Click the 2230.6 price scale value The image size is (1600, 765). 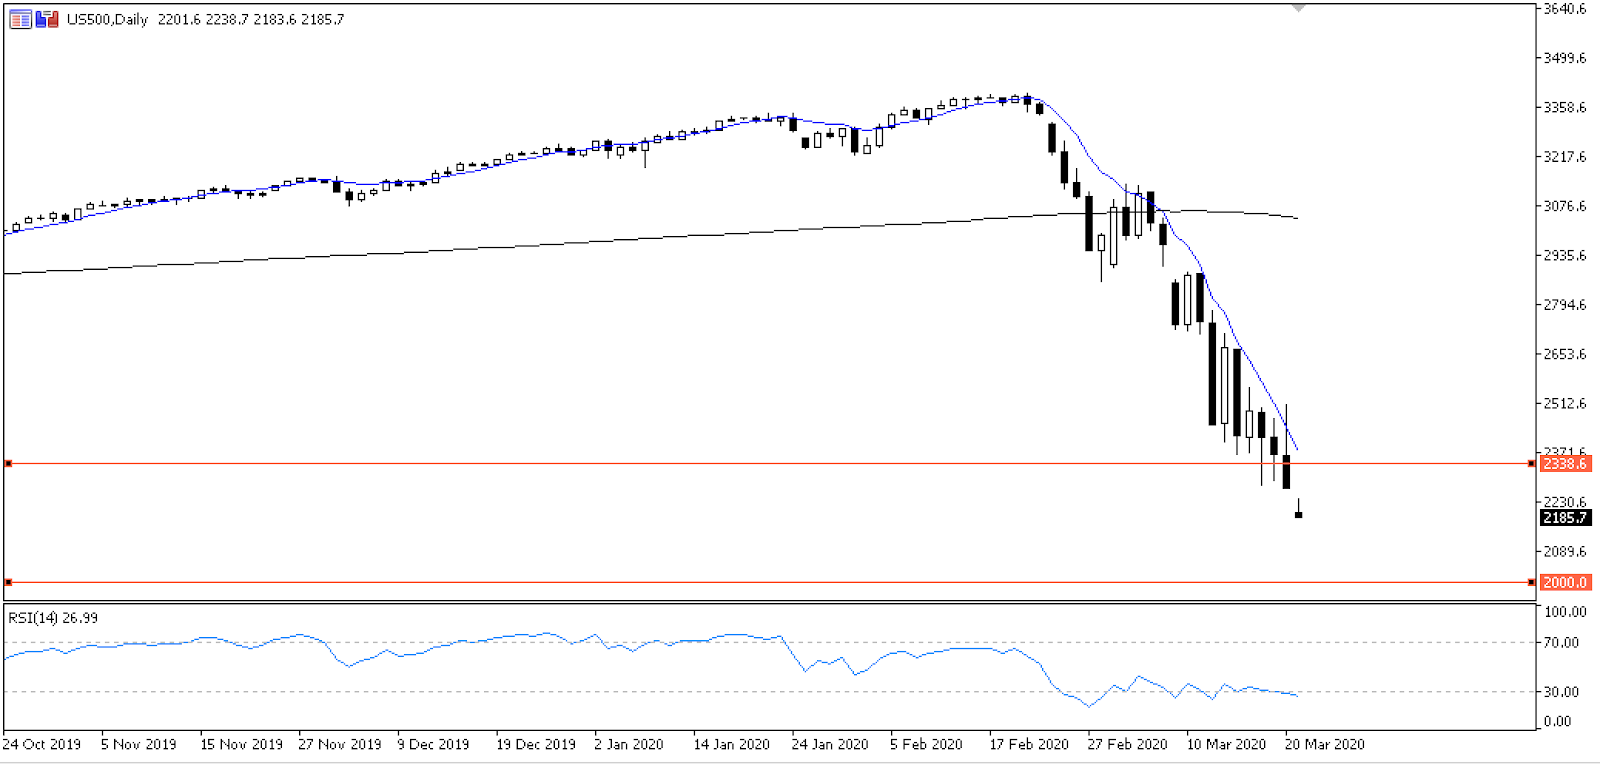(x=1565, y=502)
